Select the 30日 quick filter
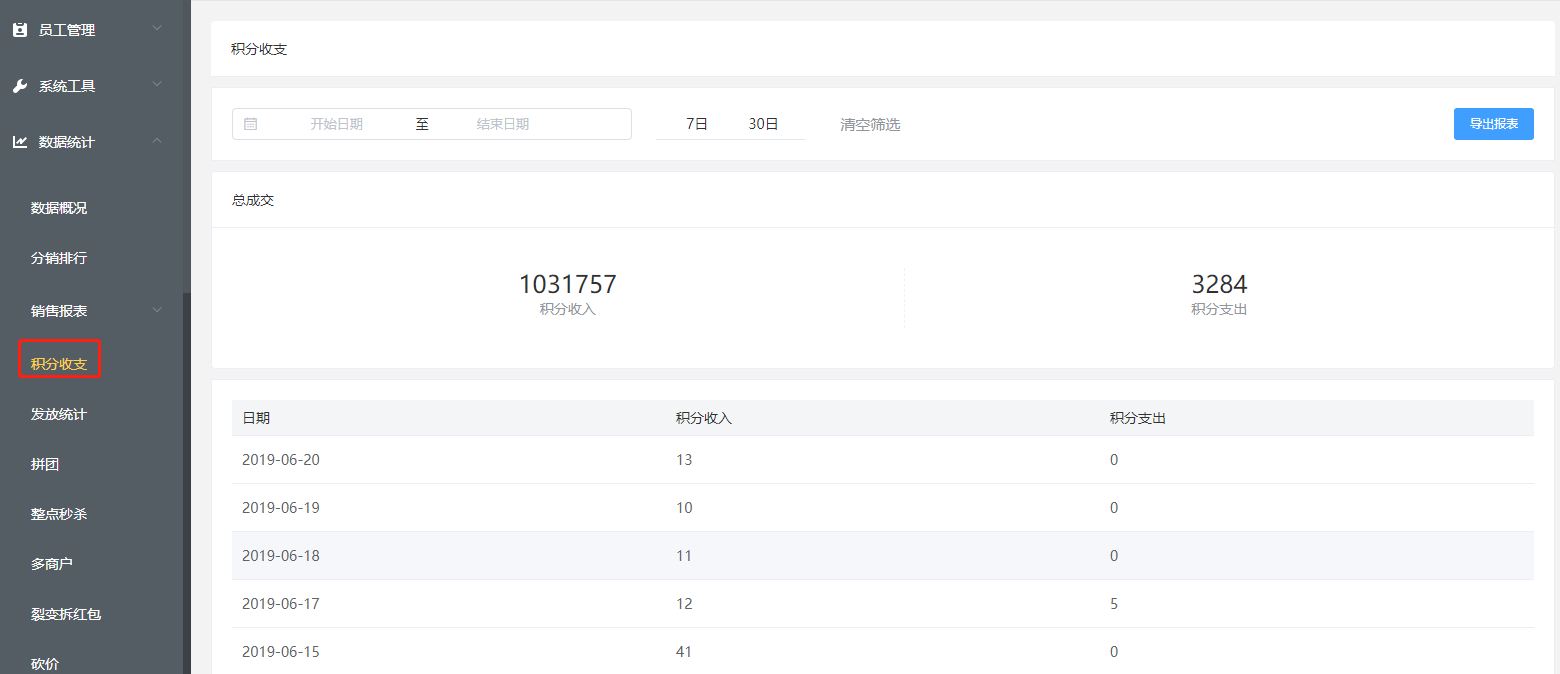Screen dimensions: 1560x674 point(763,124)
